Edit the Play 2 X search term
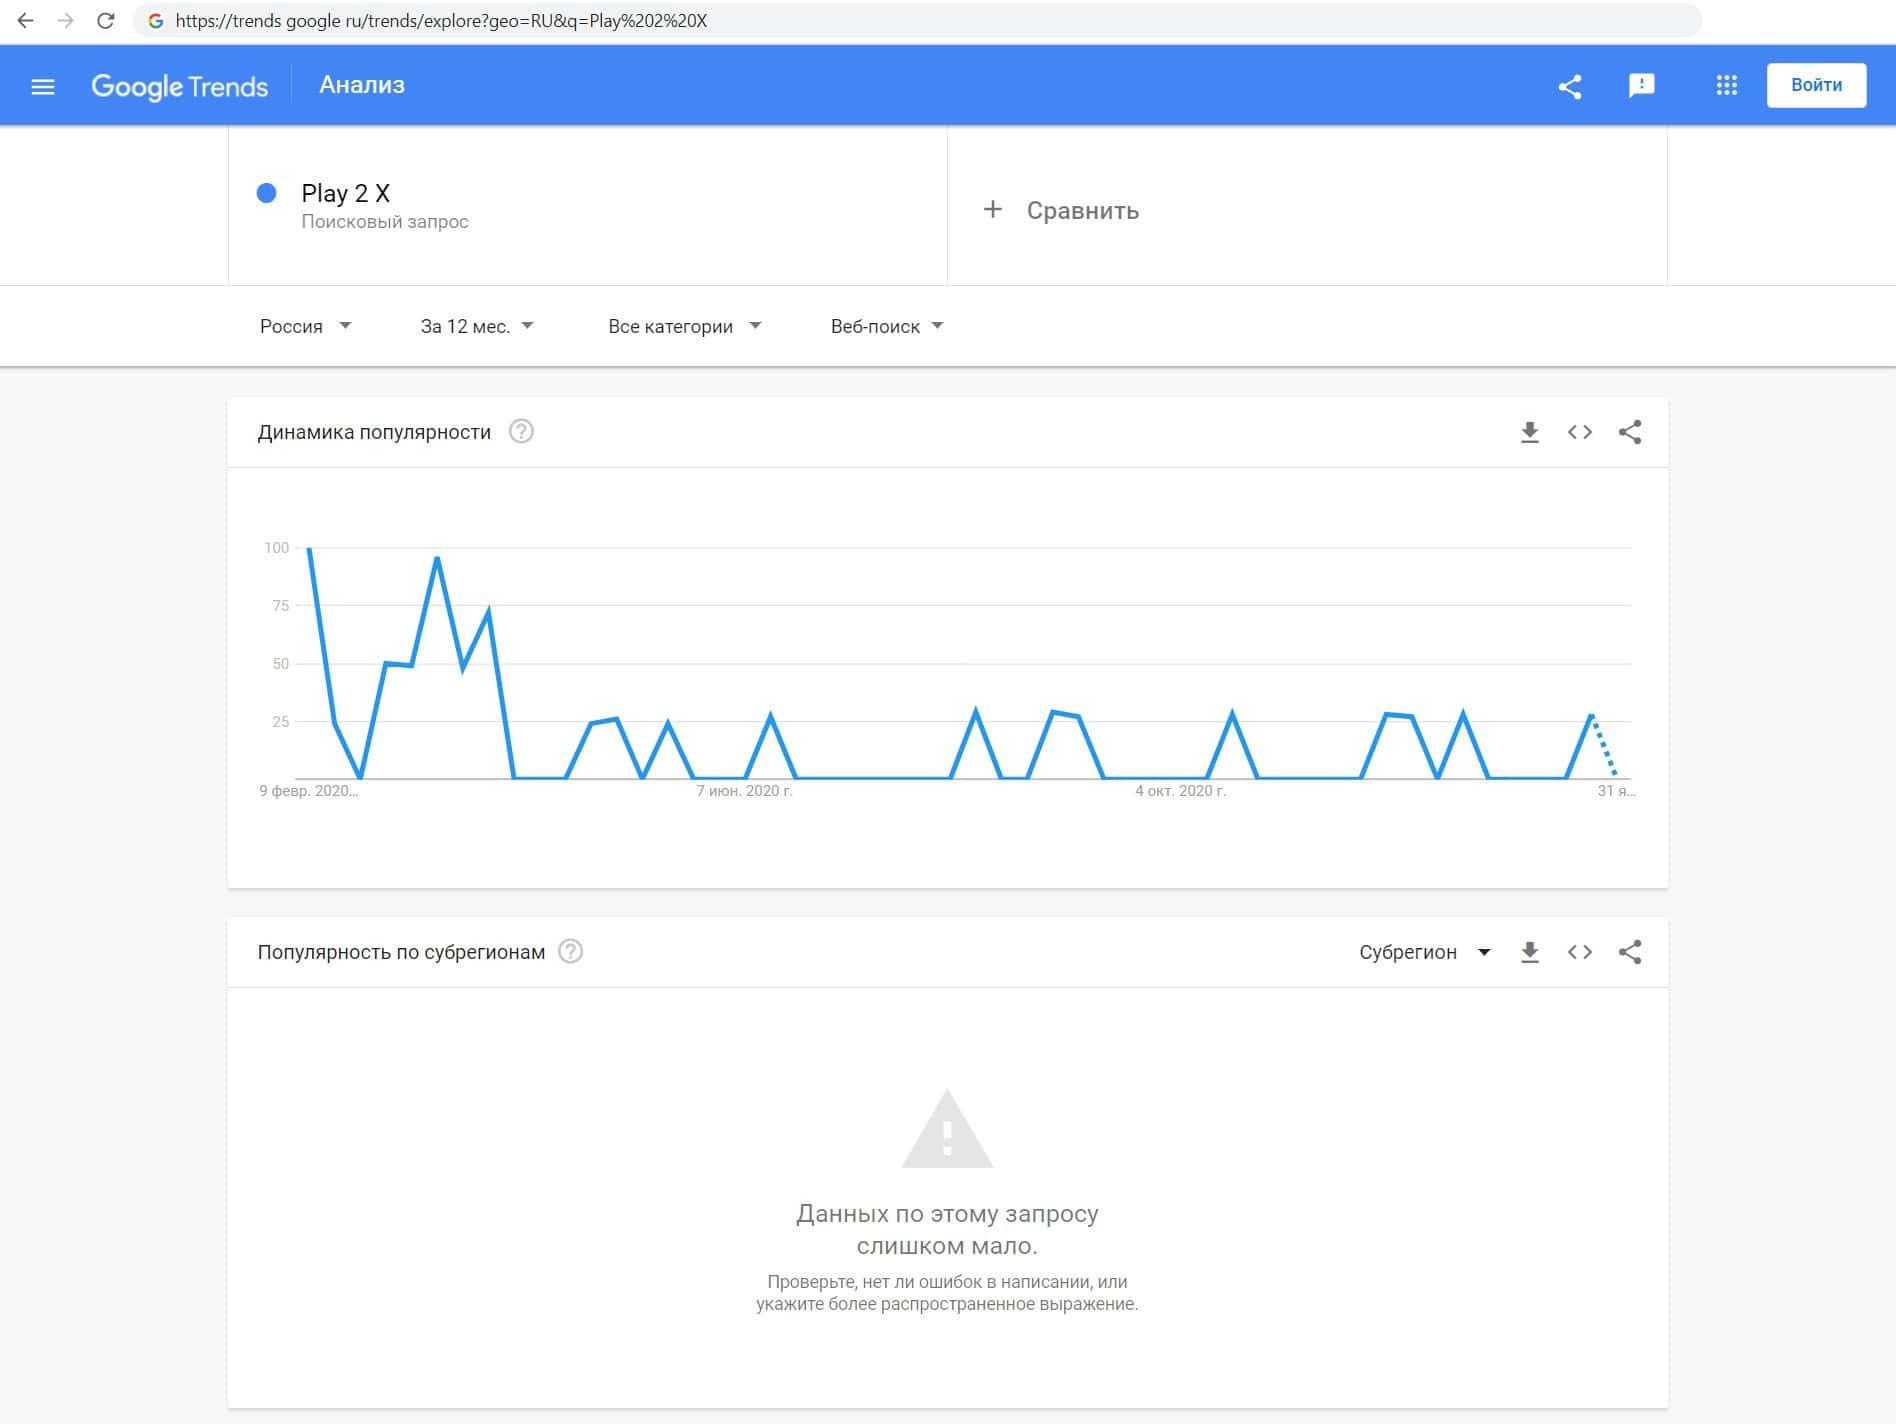The height and width of the screenshot is (1424, 1896). (x=345, y=193)
